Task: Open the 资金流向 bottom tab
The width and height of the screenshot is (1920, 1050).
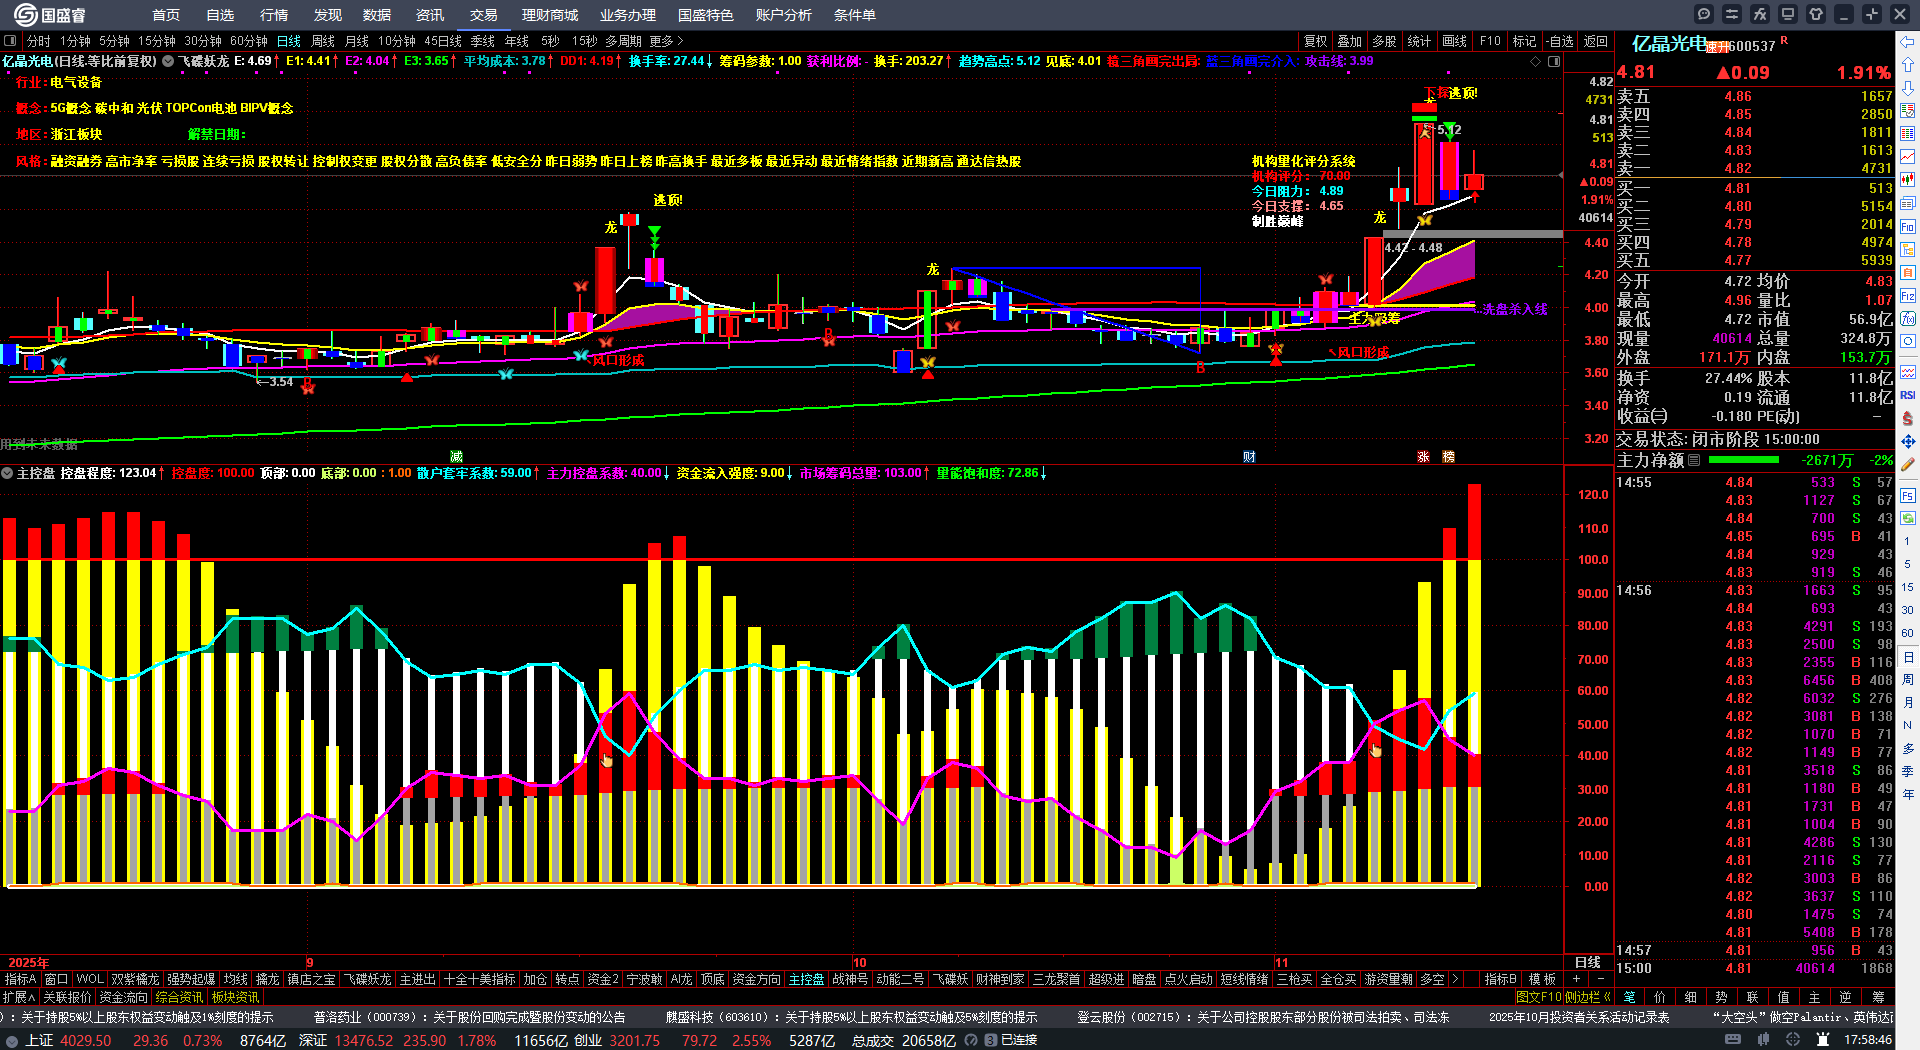Action: (x=123, y=997)
